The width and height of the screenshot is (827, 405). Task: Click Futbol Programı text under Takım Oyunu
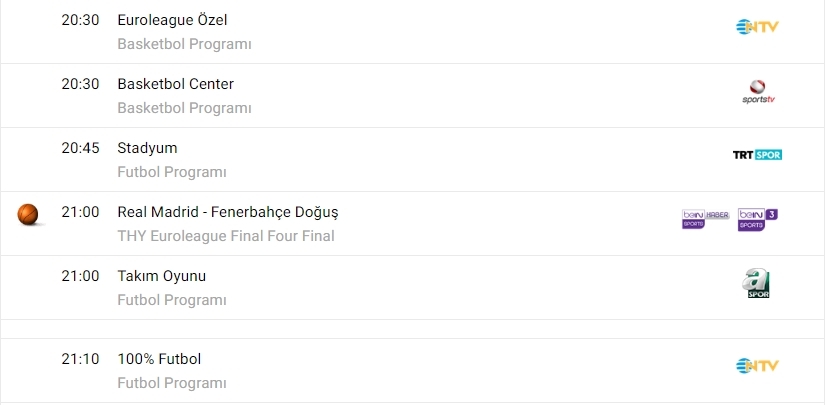point(172,300)
